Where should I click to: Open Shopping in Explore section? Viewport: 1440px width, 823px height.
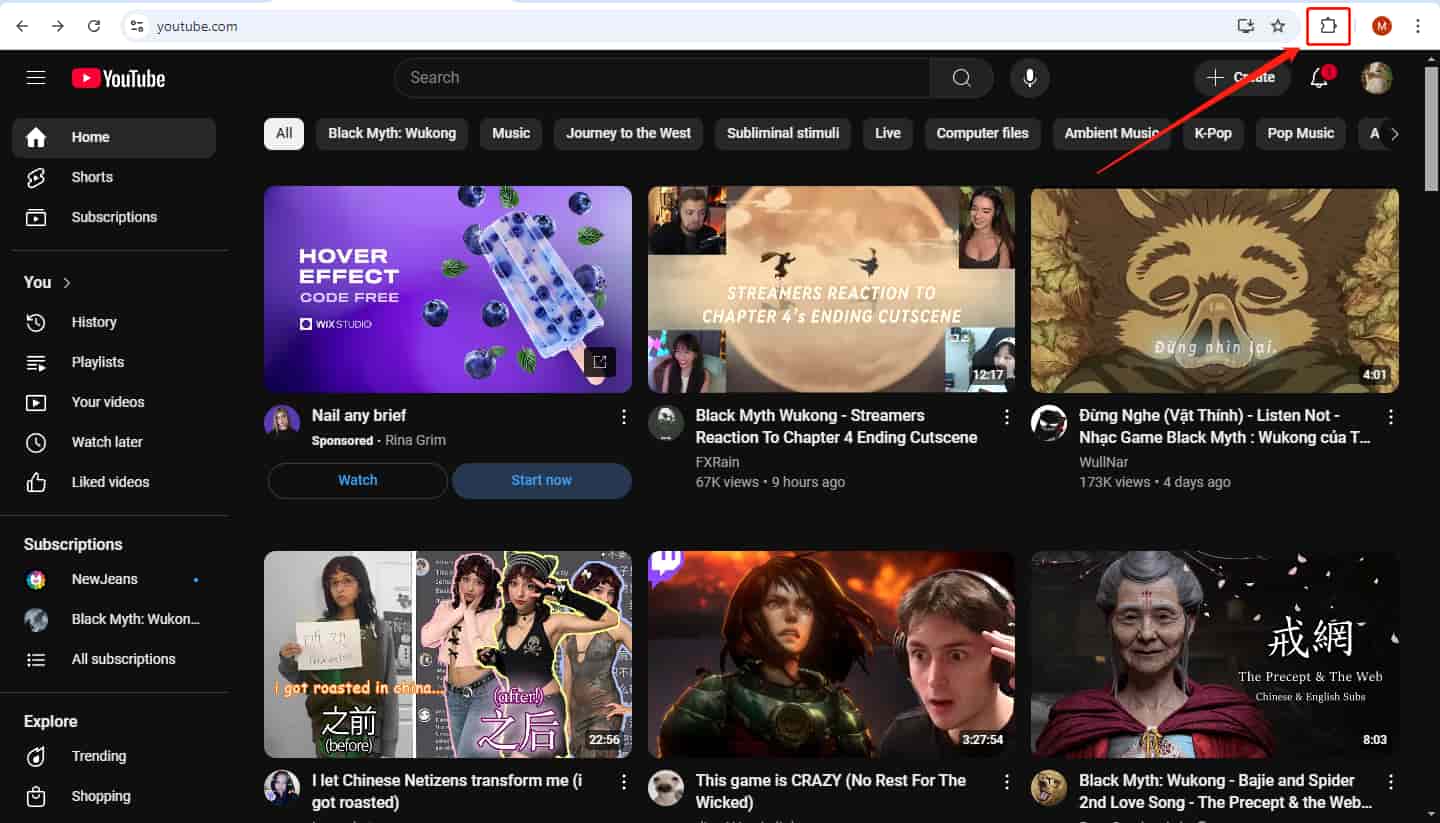tap(114, 796)
